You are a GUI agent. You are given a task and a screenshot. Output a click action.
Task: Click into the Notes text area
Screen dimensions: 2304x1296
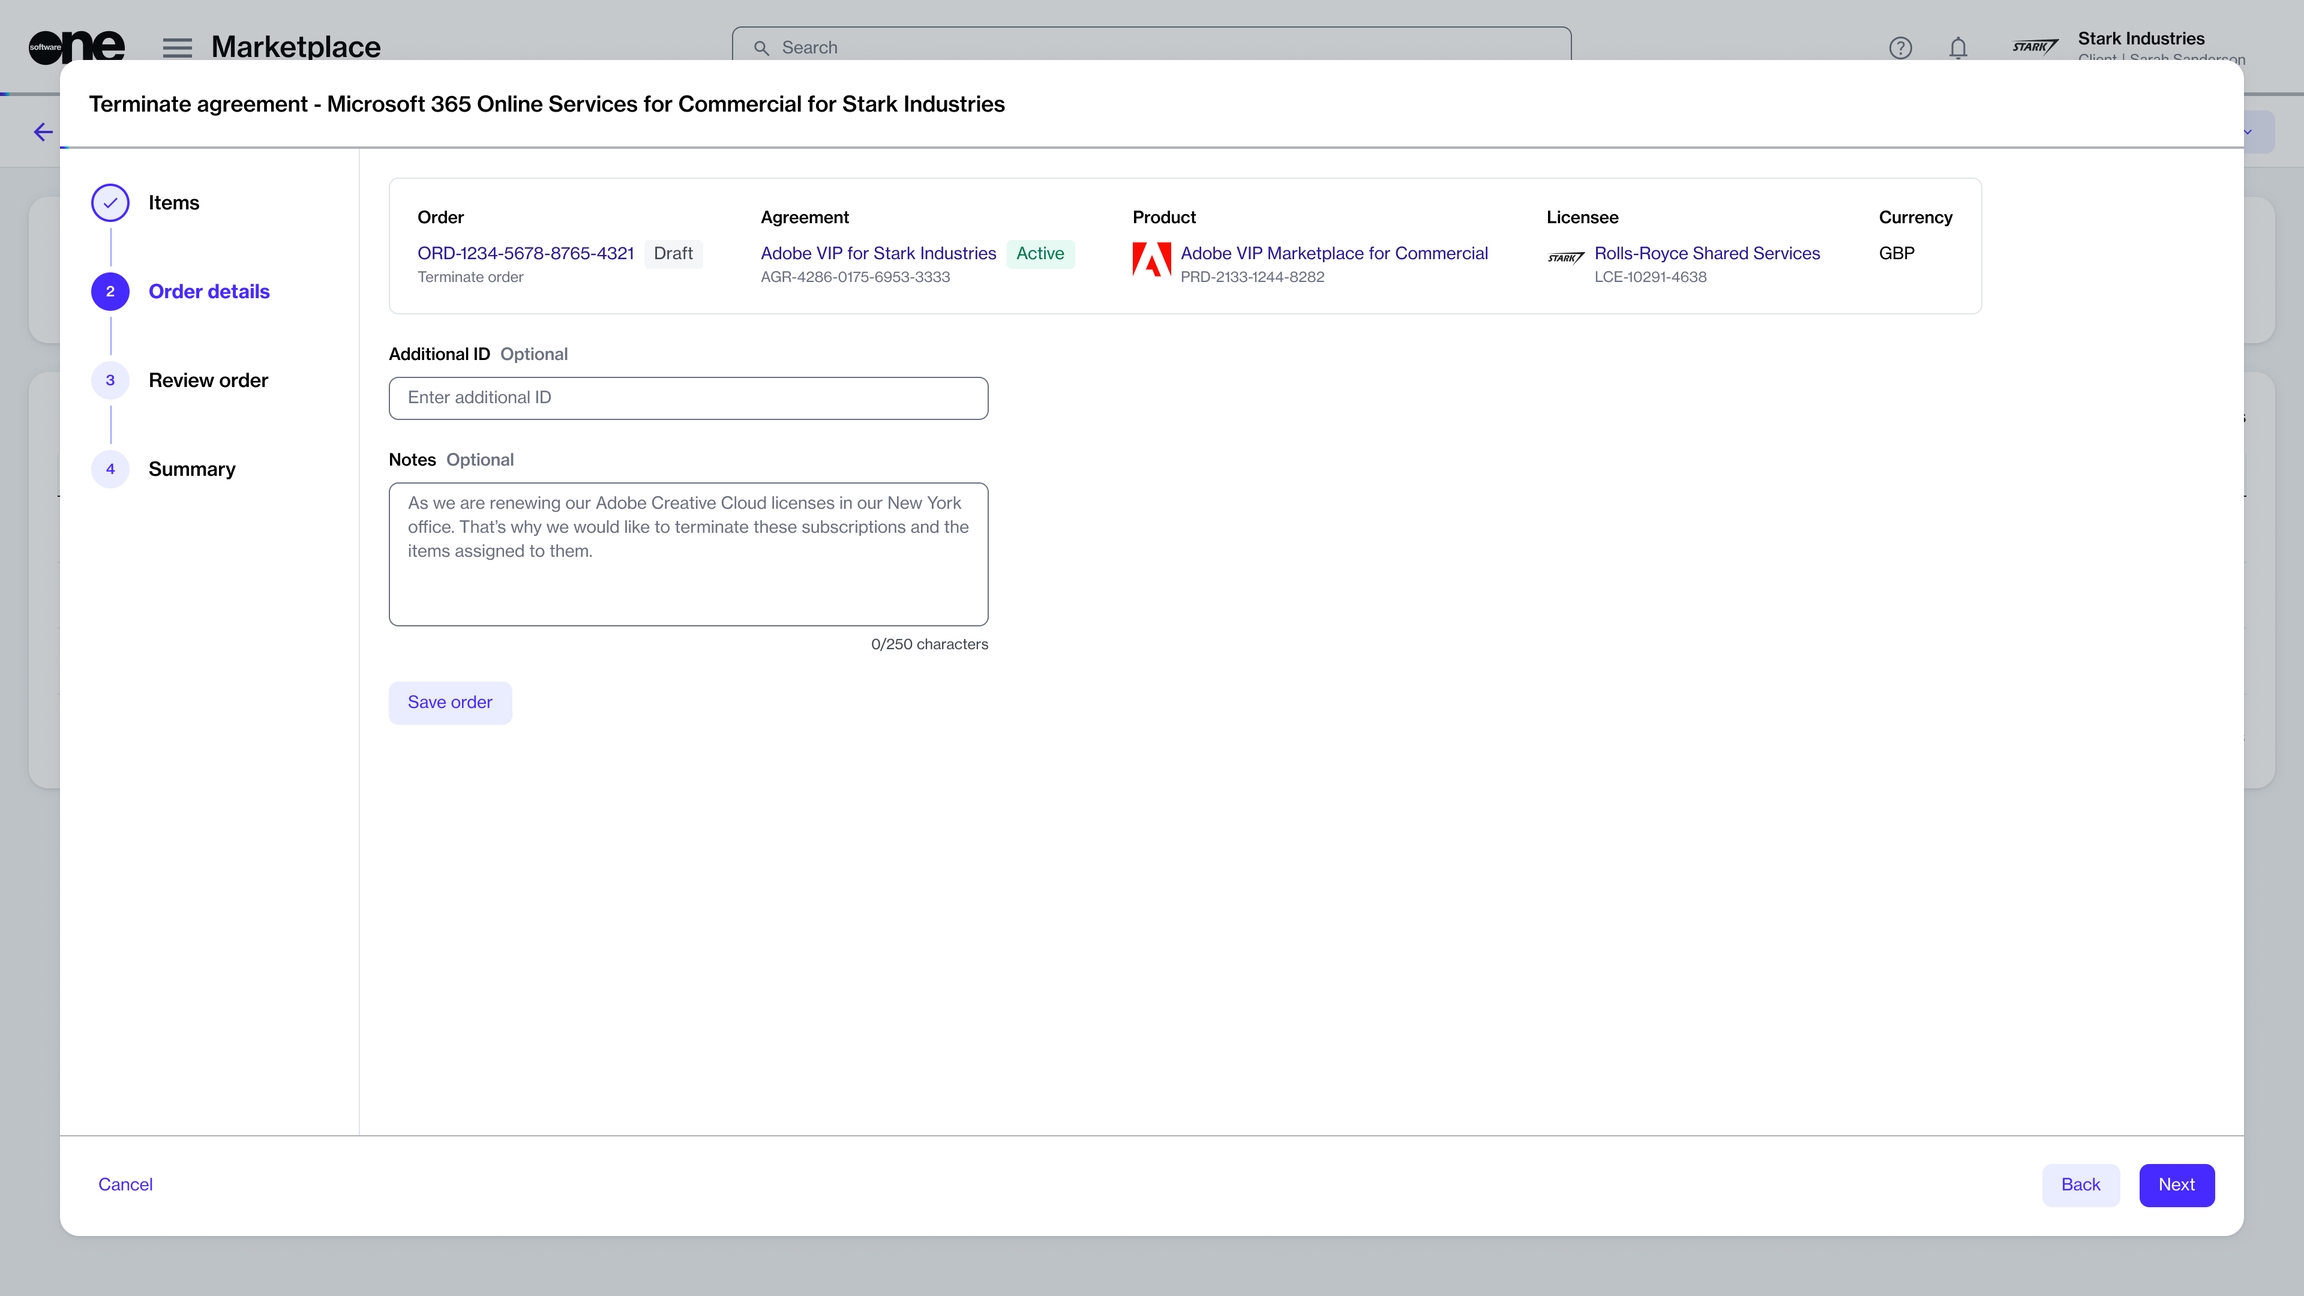(x=688, y=554)
